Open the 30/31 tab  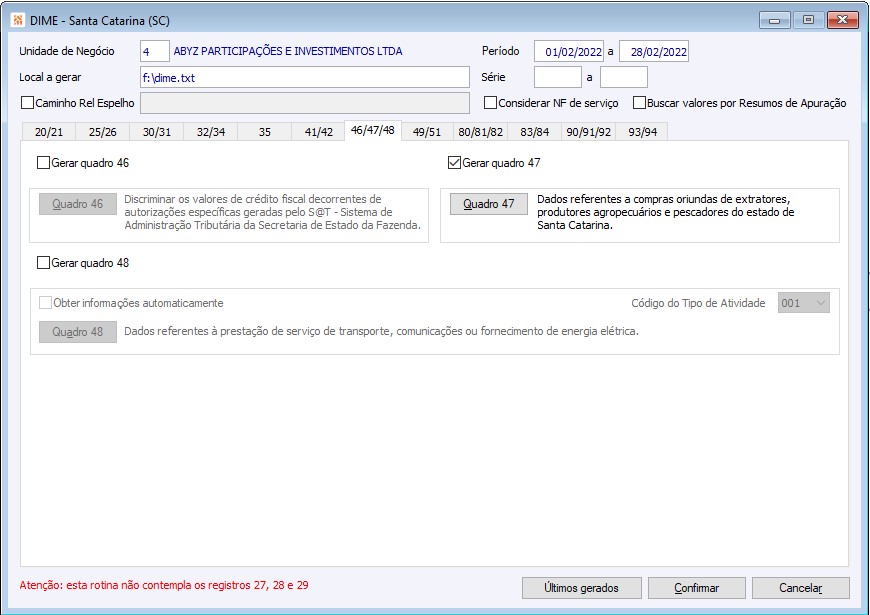click(156, 132)
